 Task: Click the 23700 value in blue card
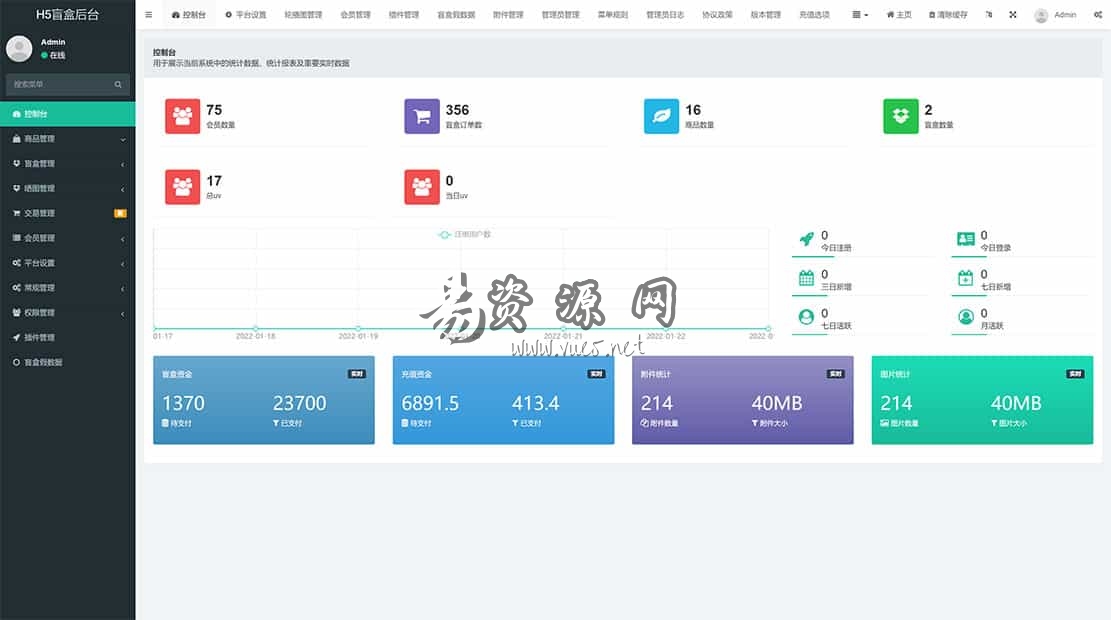pos(300,403)
